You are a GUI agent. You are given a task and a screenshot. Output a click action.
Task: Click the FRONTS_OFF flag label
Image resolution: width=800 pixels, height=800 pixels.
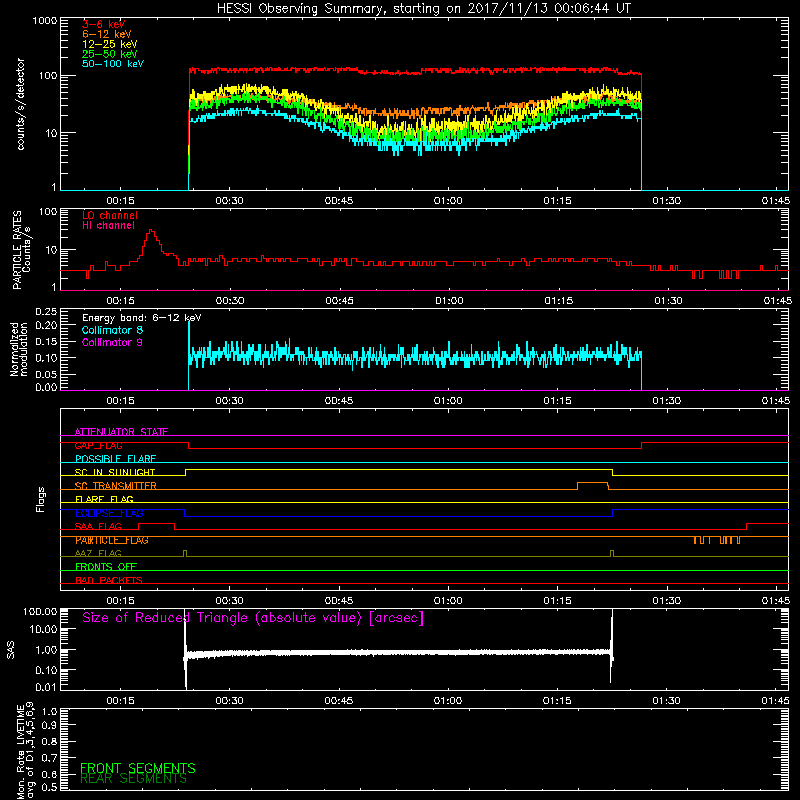tap(106, 567)
